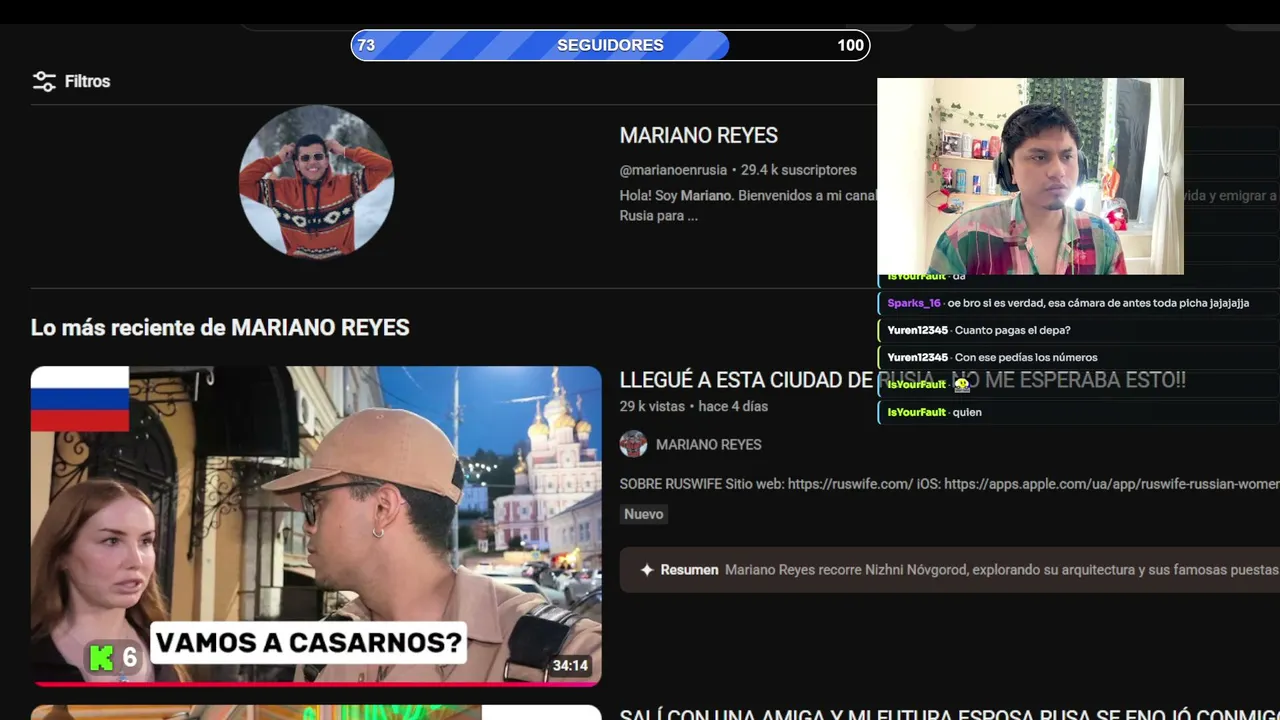Click the streamer's webcam feed
Image resolution: width=1280 pixels, height=720 pixels.
click(x=1030, y=176)
